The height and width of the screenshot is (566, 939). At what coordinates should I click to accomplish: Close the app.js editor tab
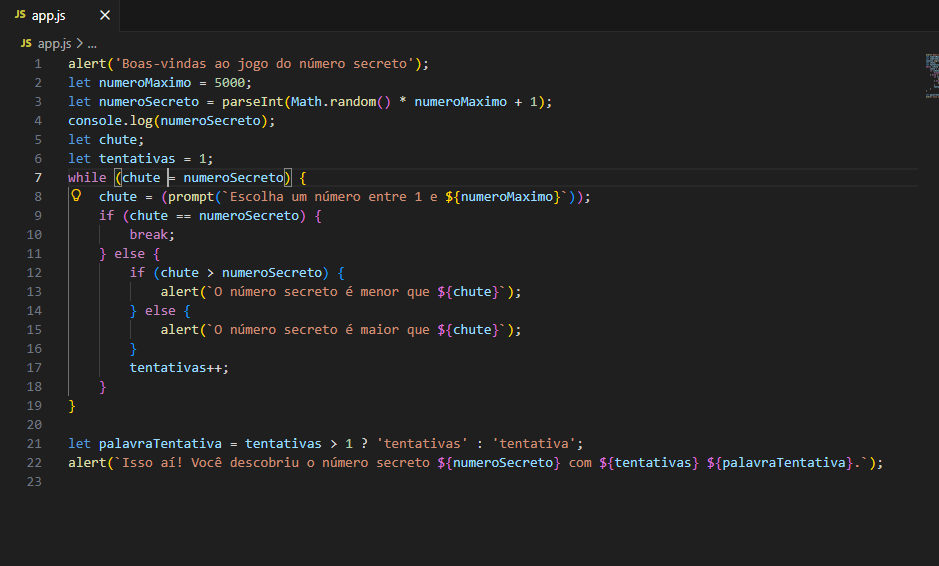[105, 15]
